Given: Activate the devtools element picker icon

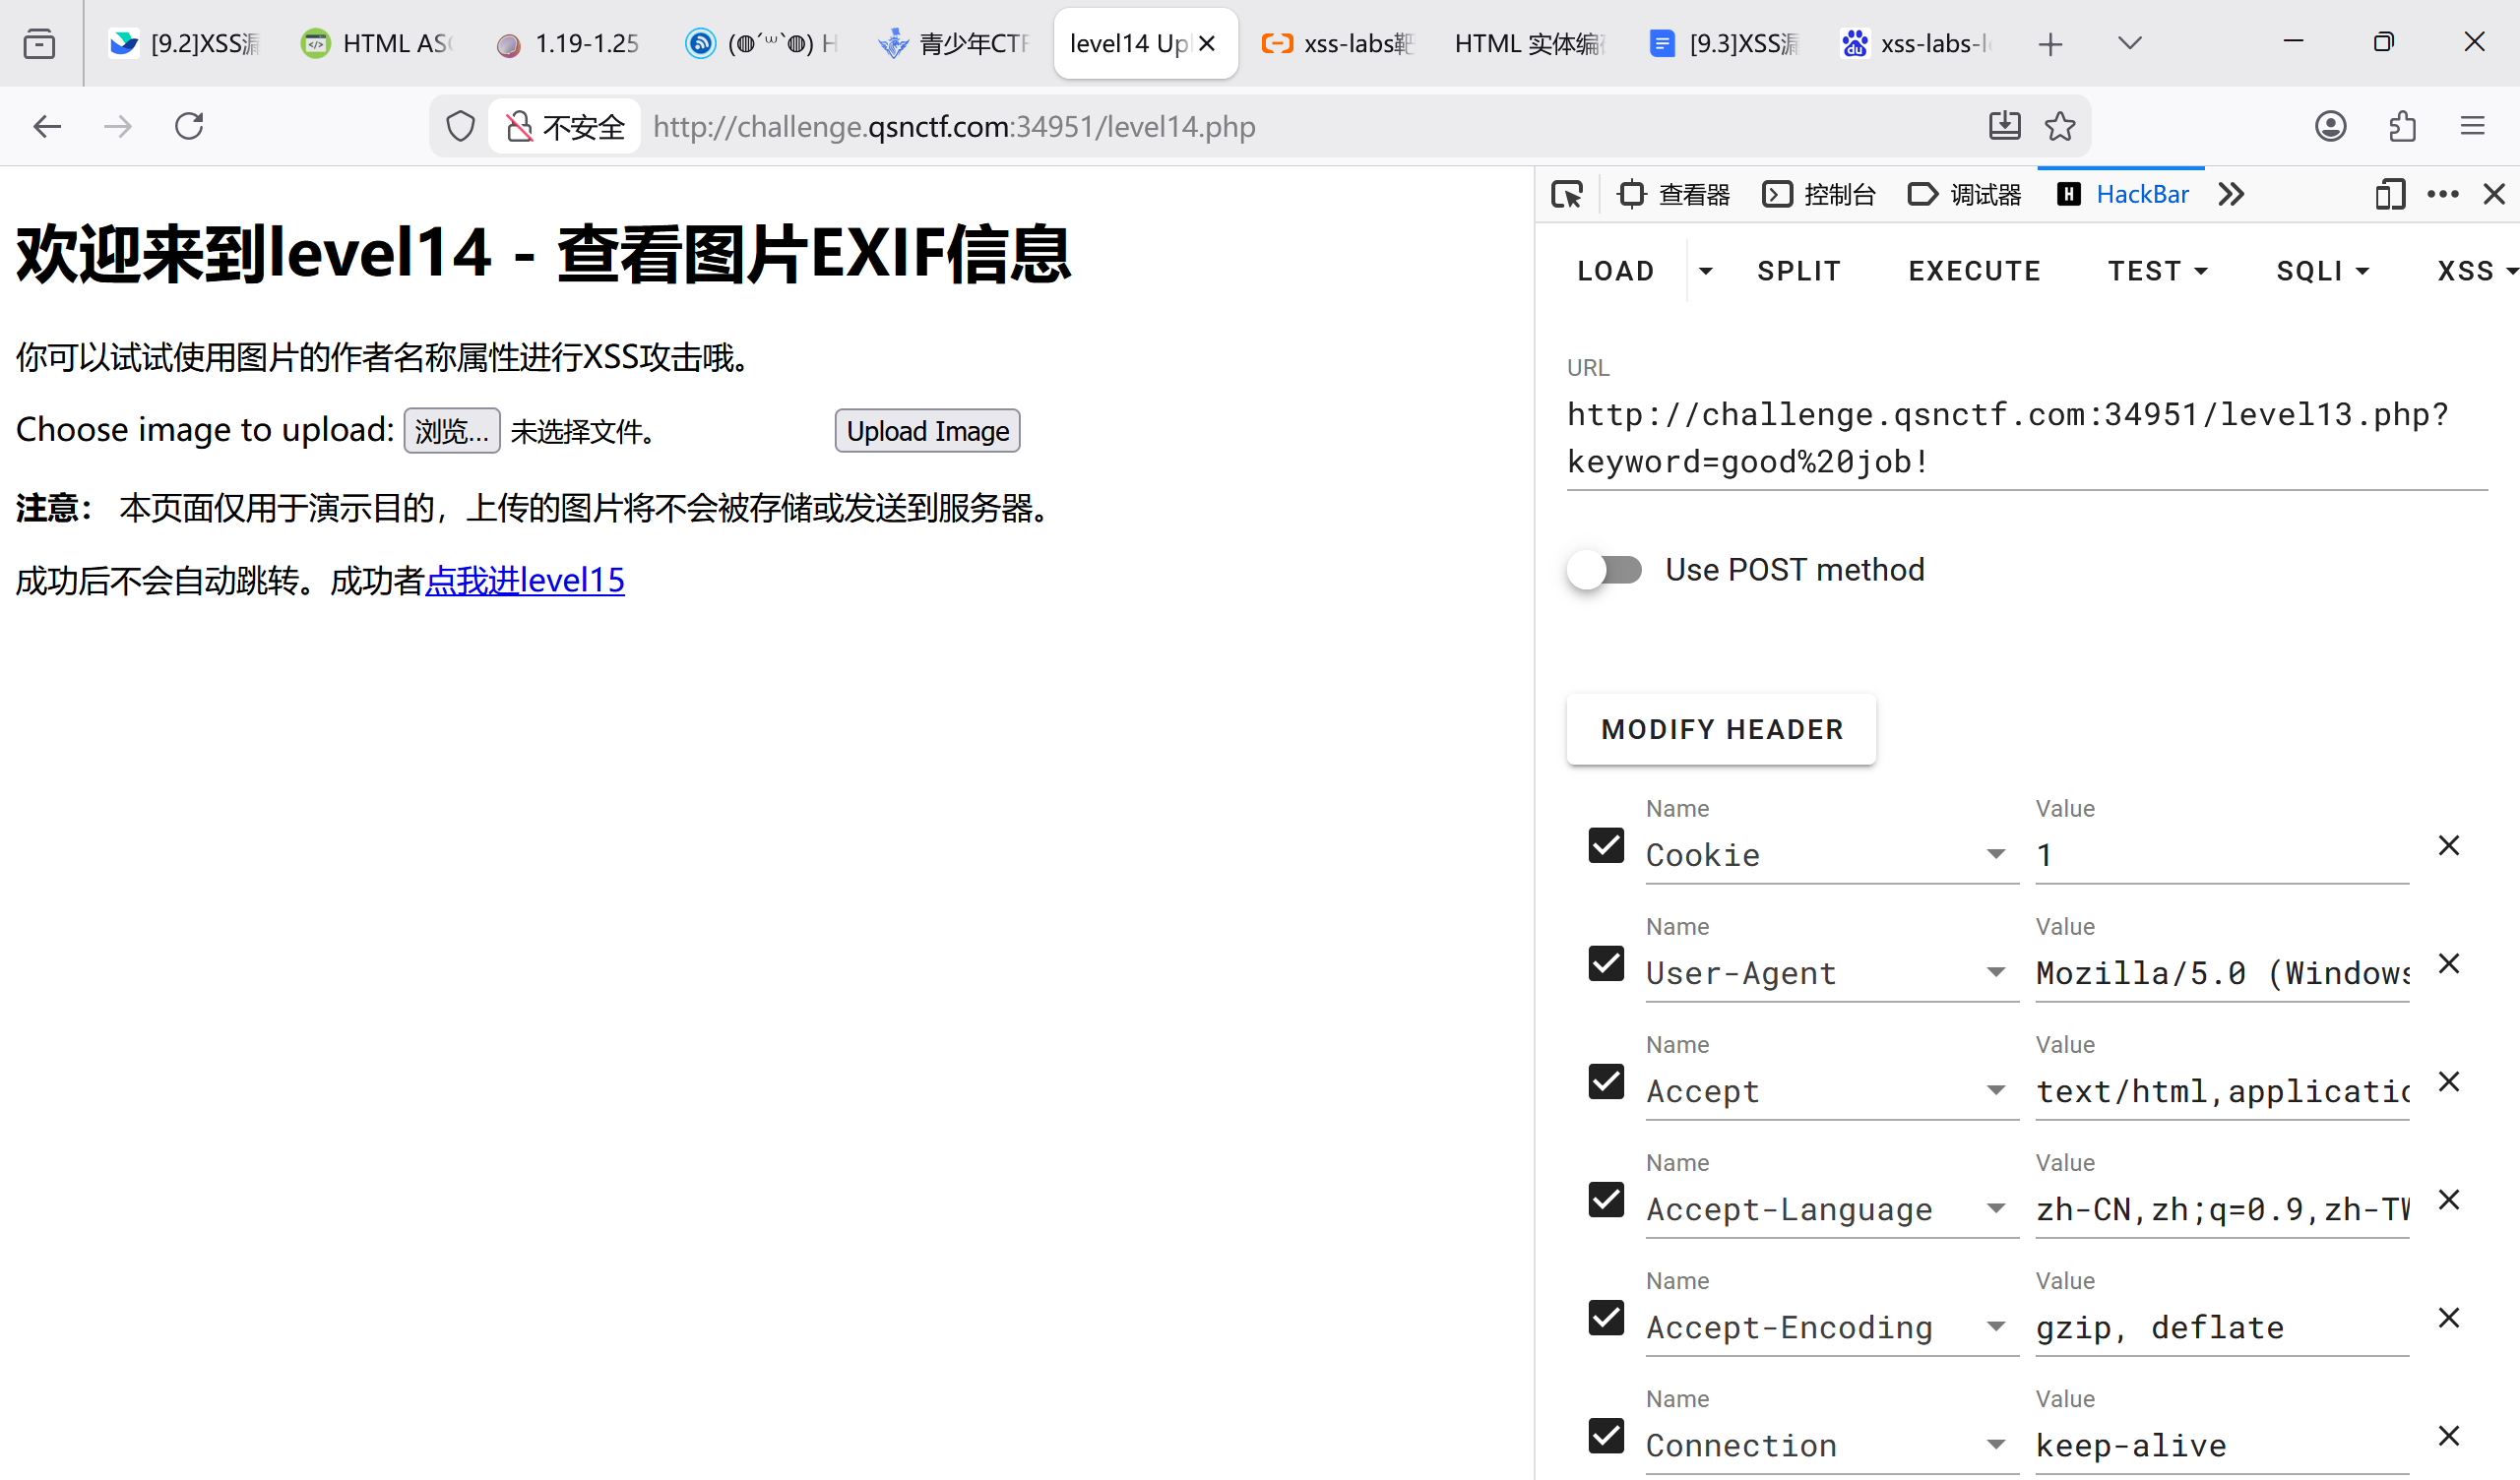Looking at the screenshot, I should point(1567,194).
